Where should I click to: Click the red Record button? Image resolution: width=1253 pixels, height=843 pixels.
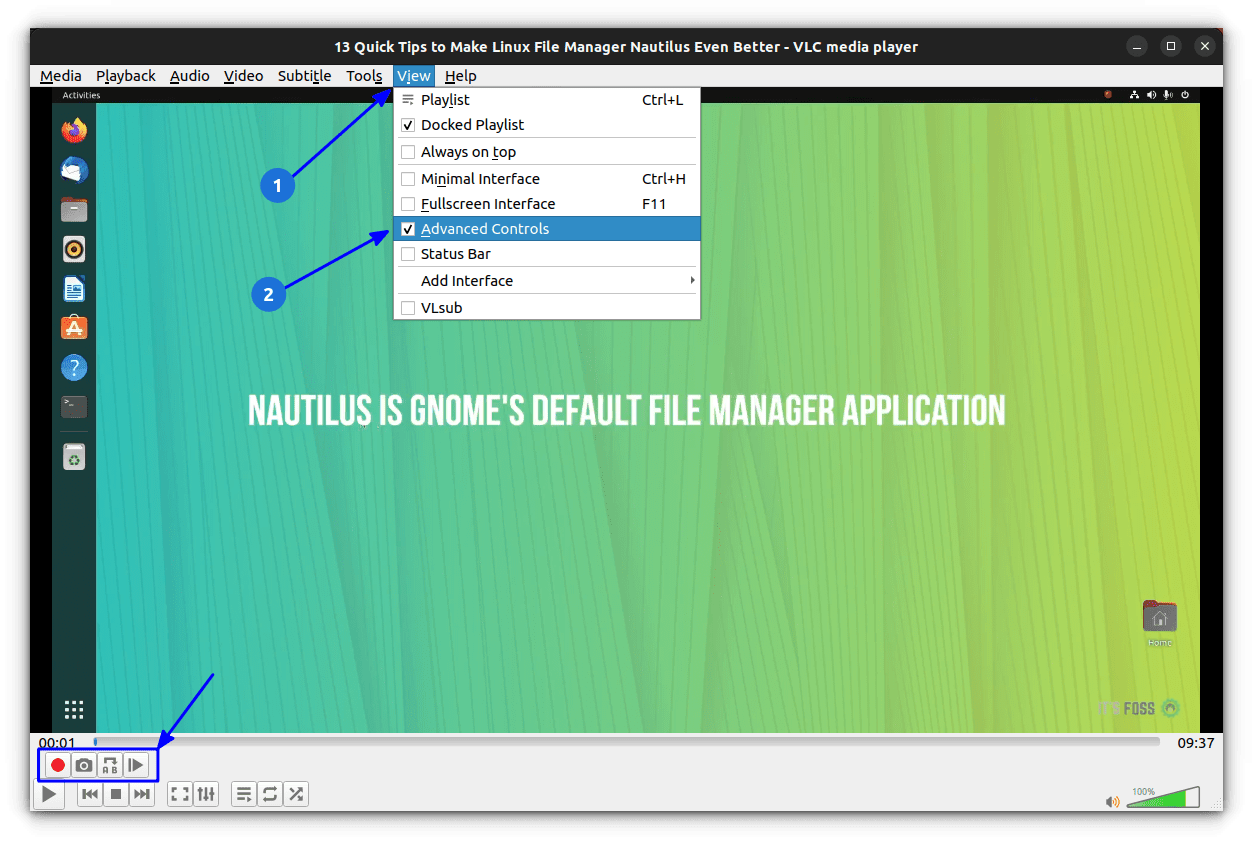pos(58,766)
